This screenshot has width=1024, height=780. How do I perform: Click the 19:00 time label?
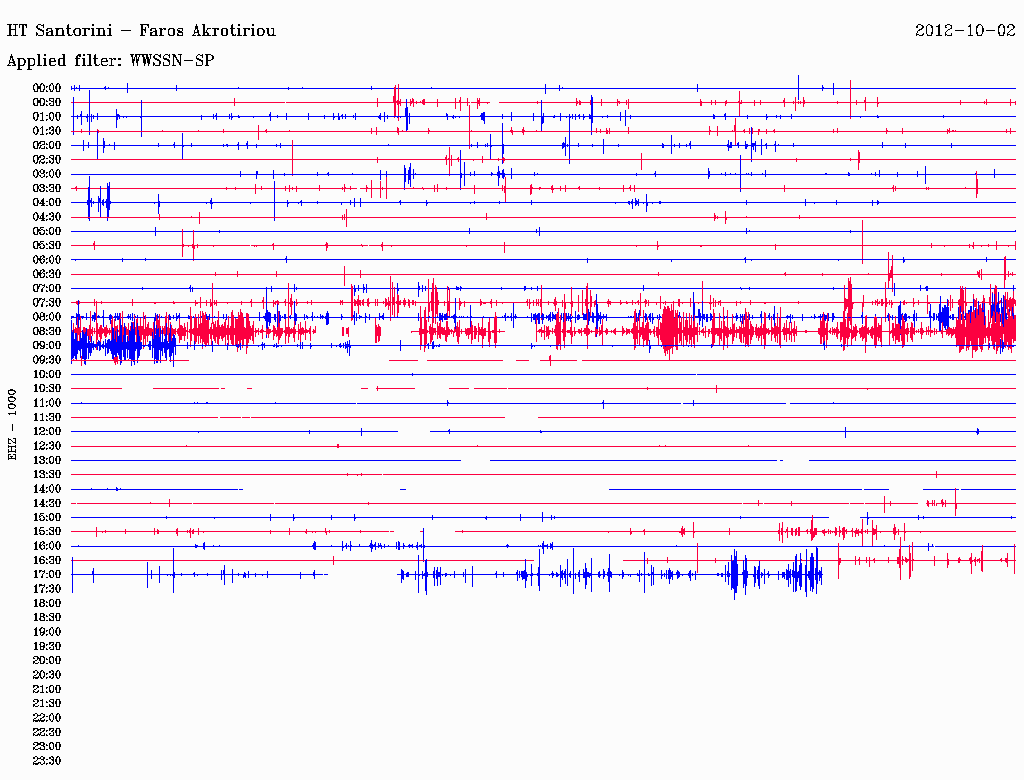click(47, 632)
